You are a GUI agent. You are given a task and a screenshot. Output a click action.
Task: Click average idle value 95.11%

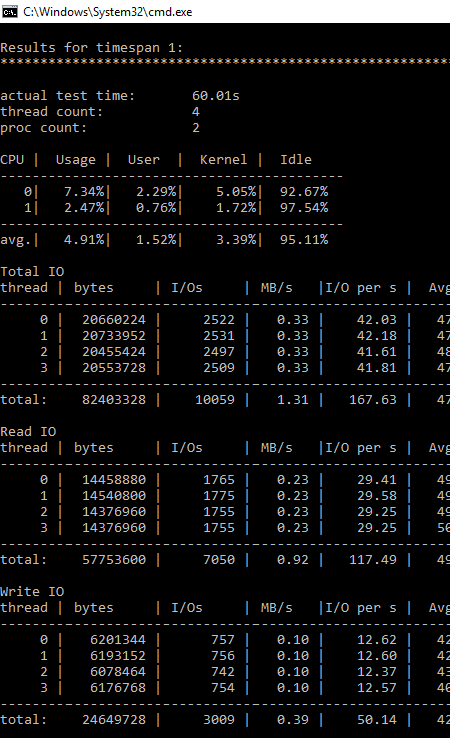[x=304, y=240]
